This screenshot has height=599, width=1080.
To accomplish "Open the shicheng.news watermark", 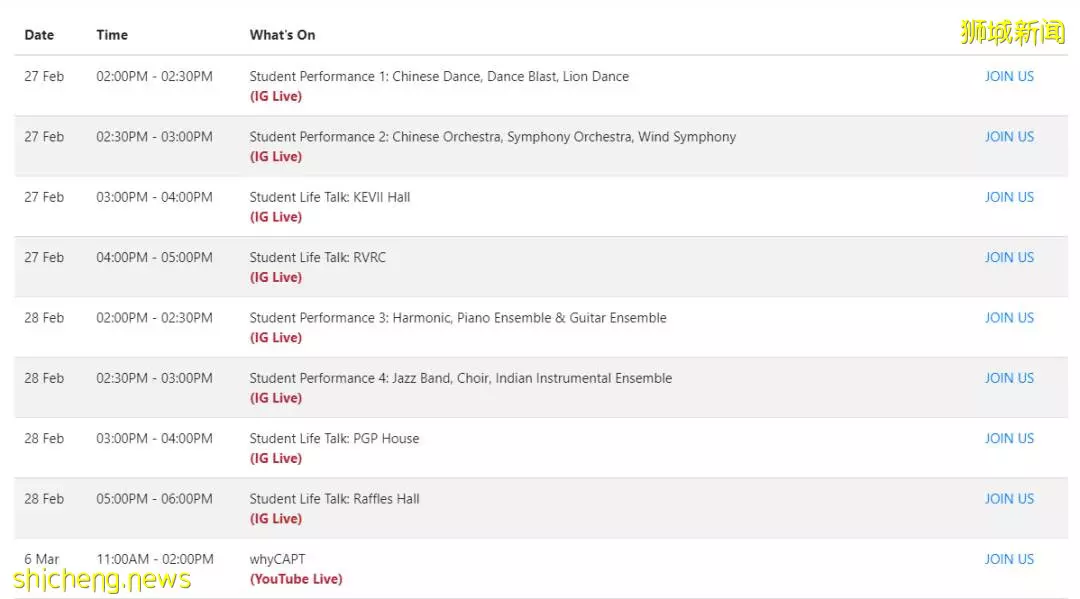I will 102,580.
